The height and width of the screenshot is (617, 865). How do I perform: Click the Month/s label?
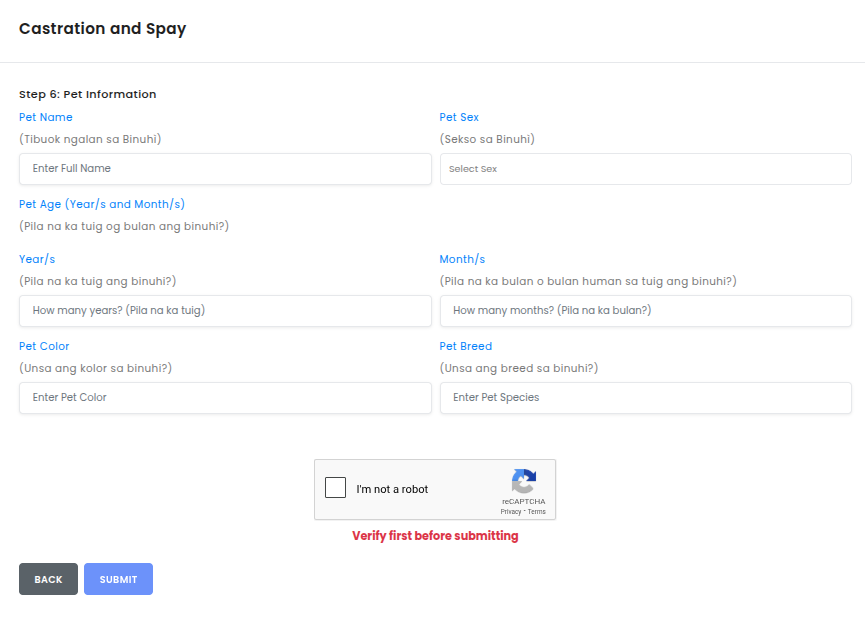pyautogui.click(x=462, y=260)
